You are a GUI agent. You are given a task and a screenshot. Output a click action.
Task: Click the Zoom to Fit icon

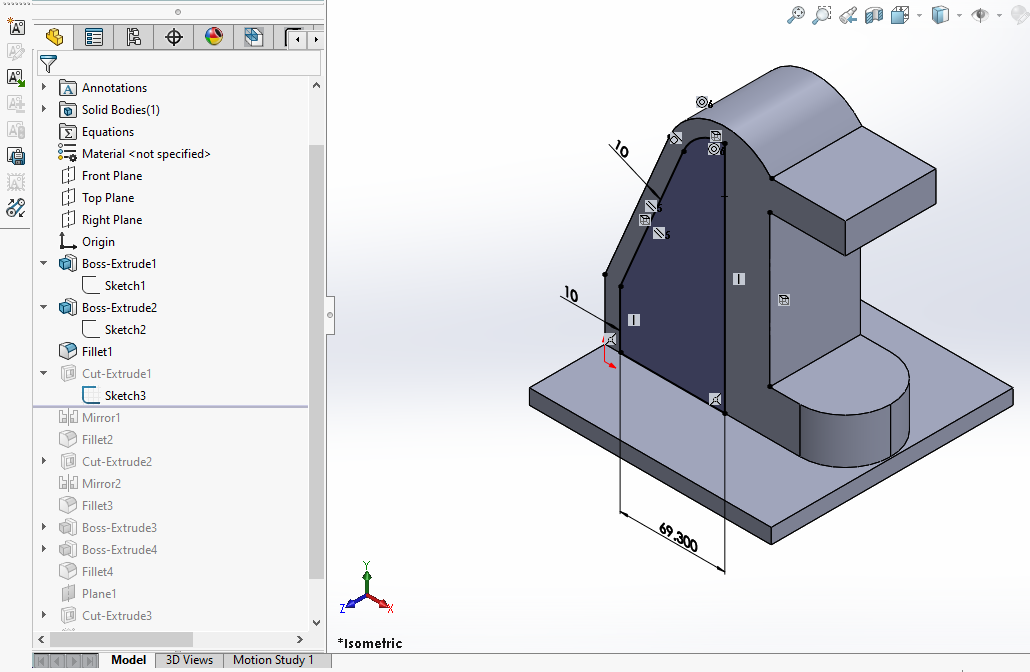[x=796, y=15]
